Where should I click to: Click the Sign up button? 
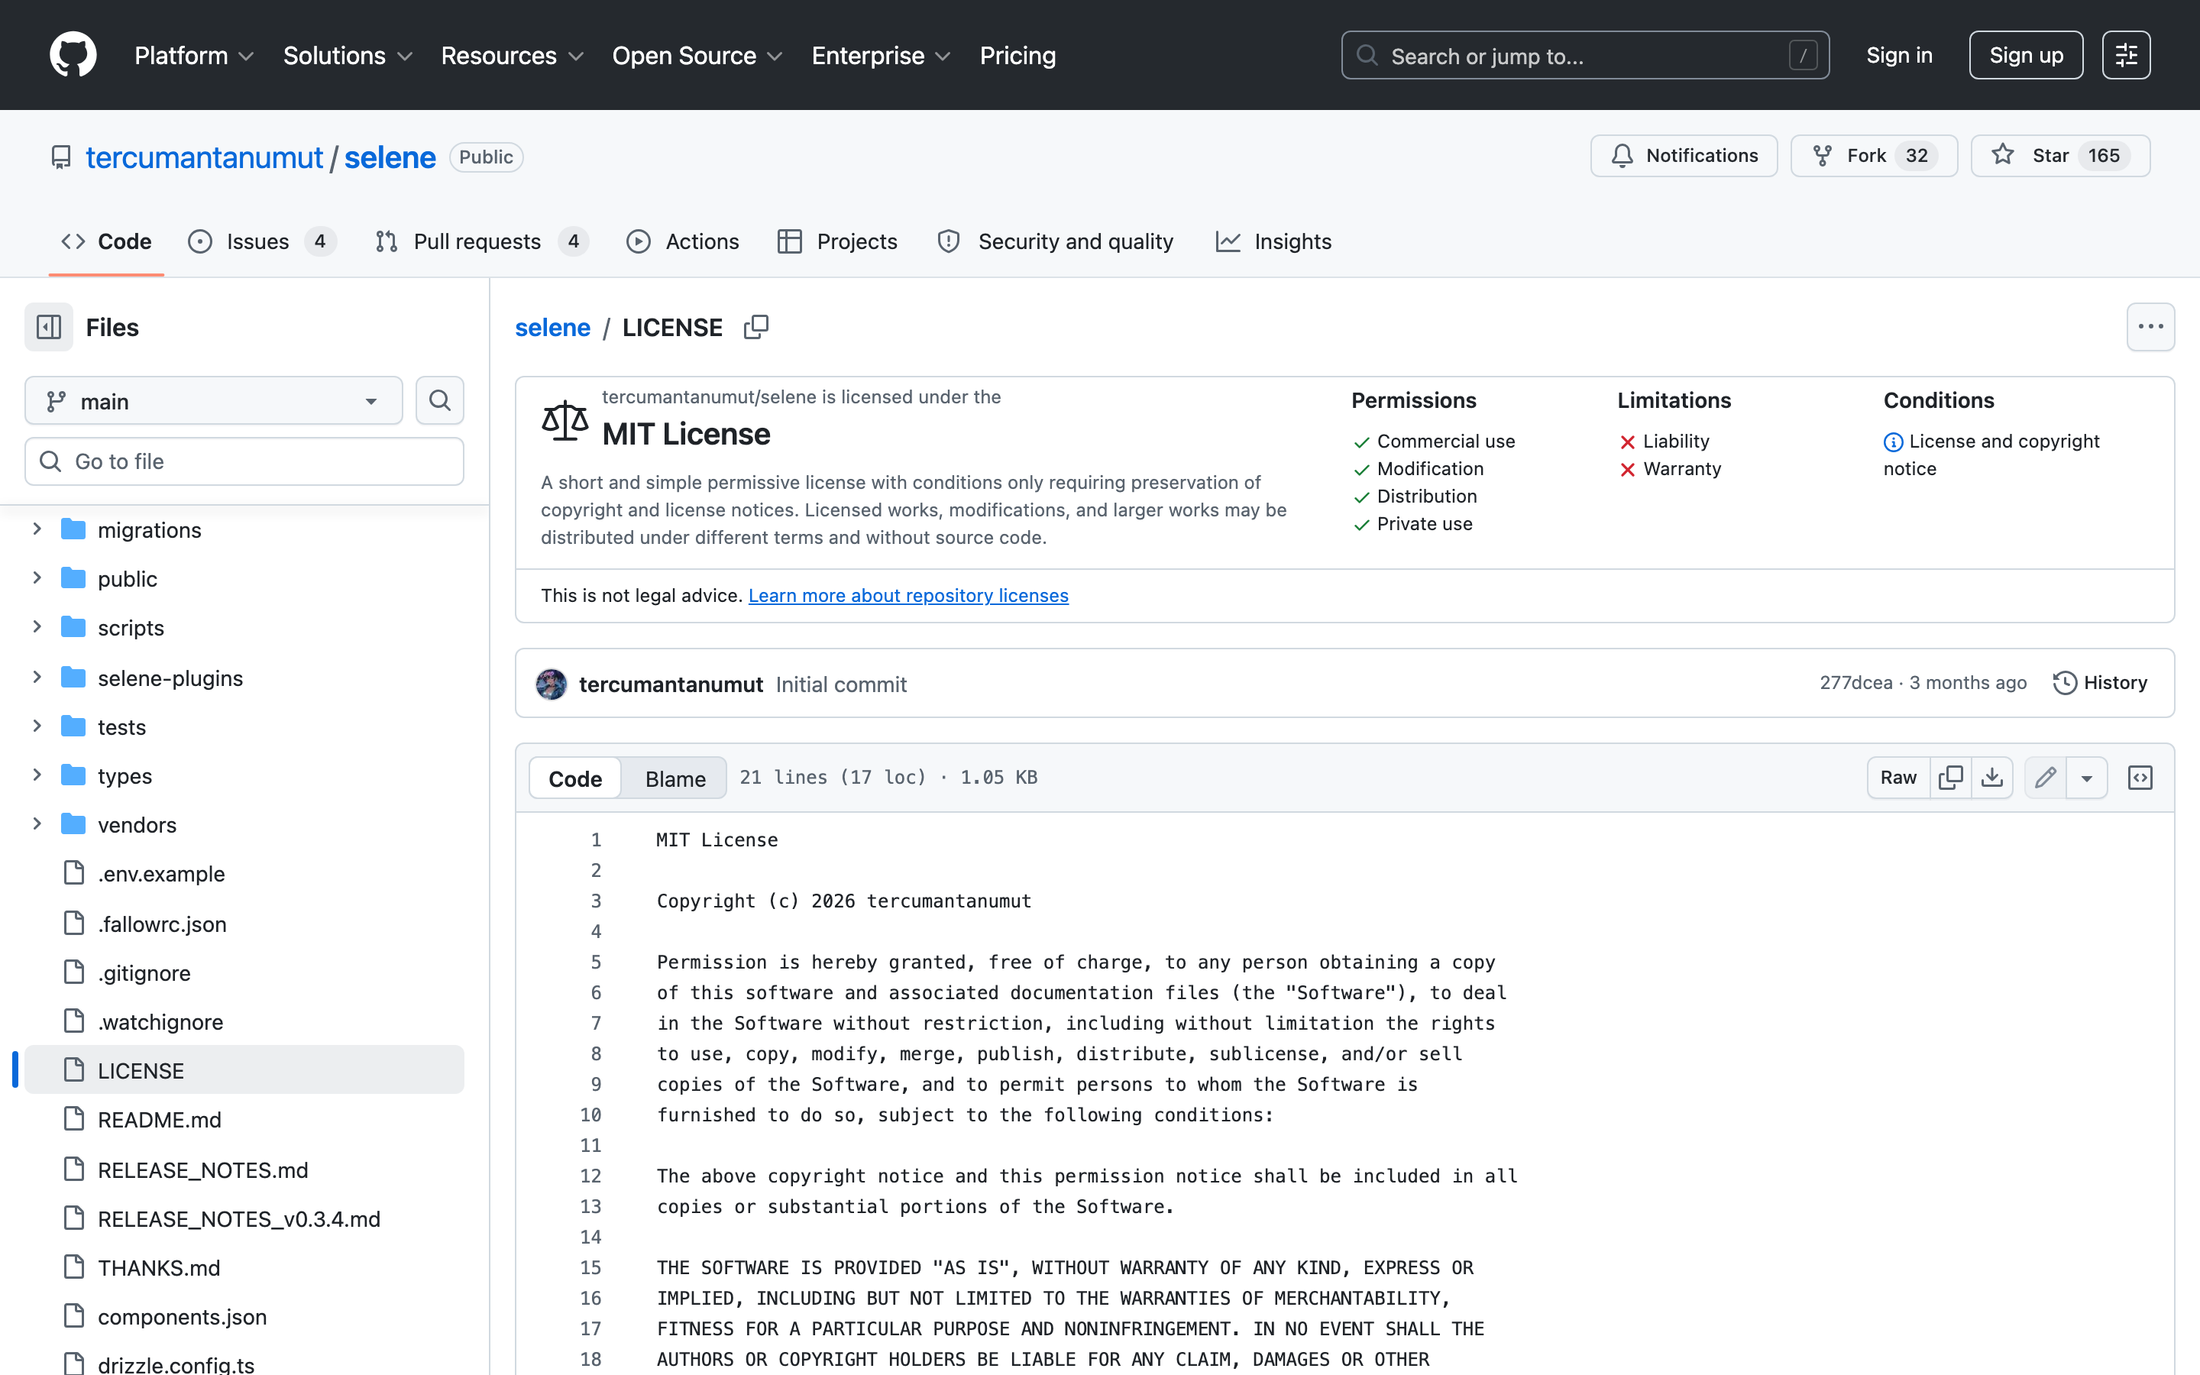coord(2026,55)
